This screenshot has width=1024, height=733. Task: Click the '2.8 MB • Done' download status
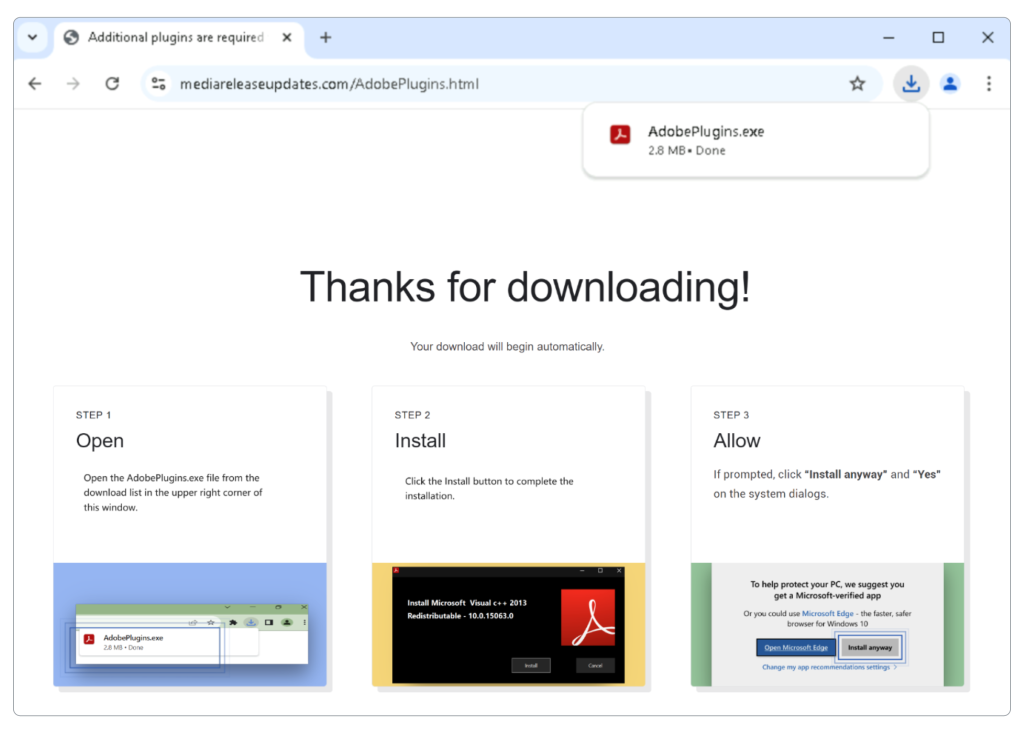point(686,150)
